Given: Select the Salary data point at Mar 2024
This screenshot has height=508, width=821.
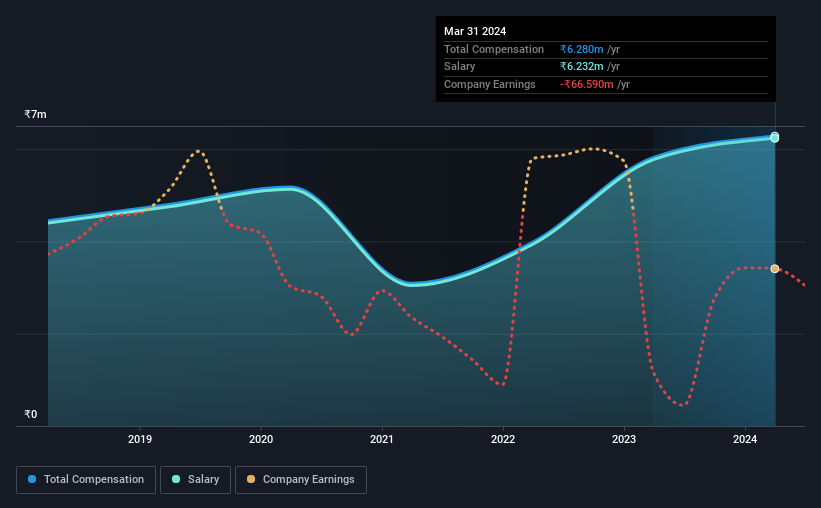Looking at the screenshot, I should (x=774, y=138).
